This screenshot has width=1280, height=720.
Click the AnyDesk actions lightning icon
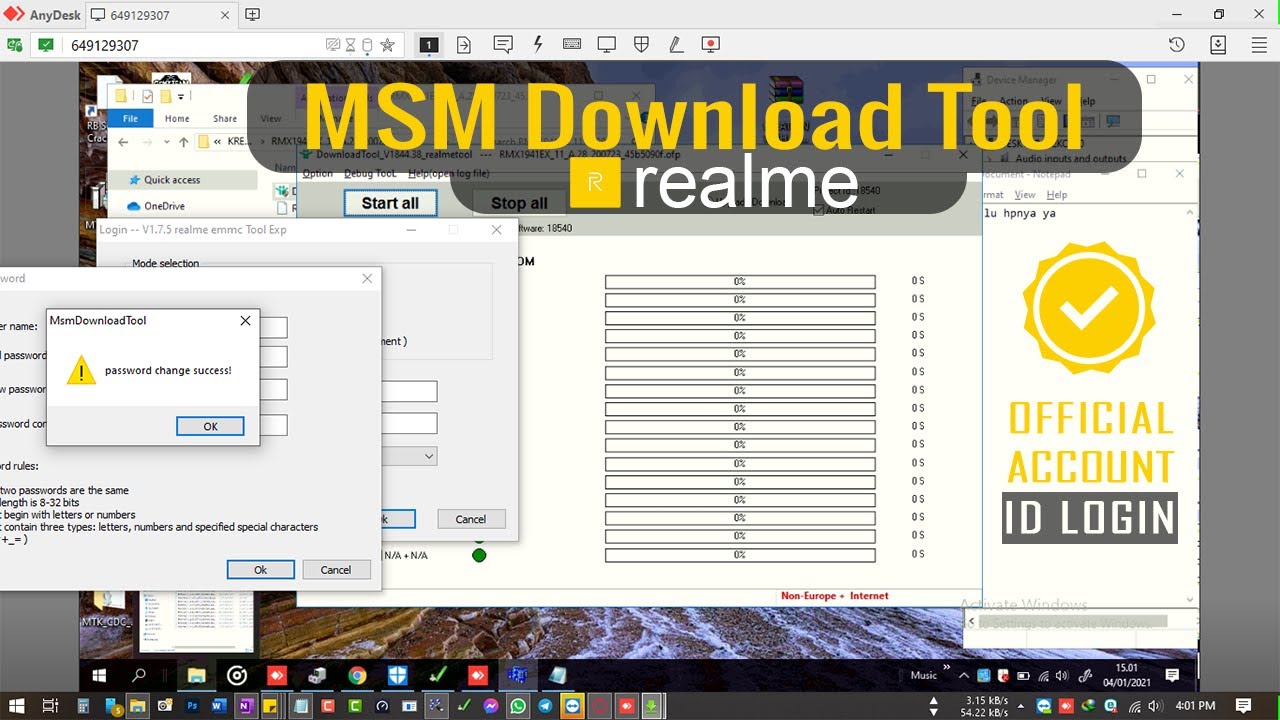point(538,45)
